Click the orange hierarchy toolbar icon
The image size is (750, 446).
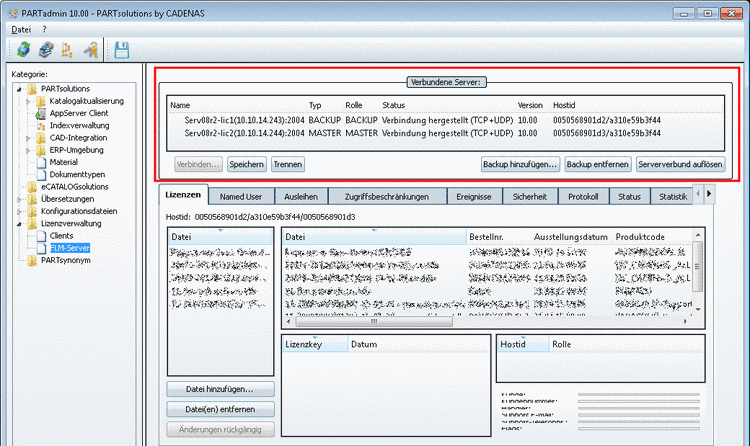67,50
